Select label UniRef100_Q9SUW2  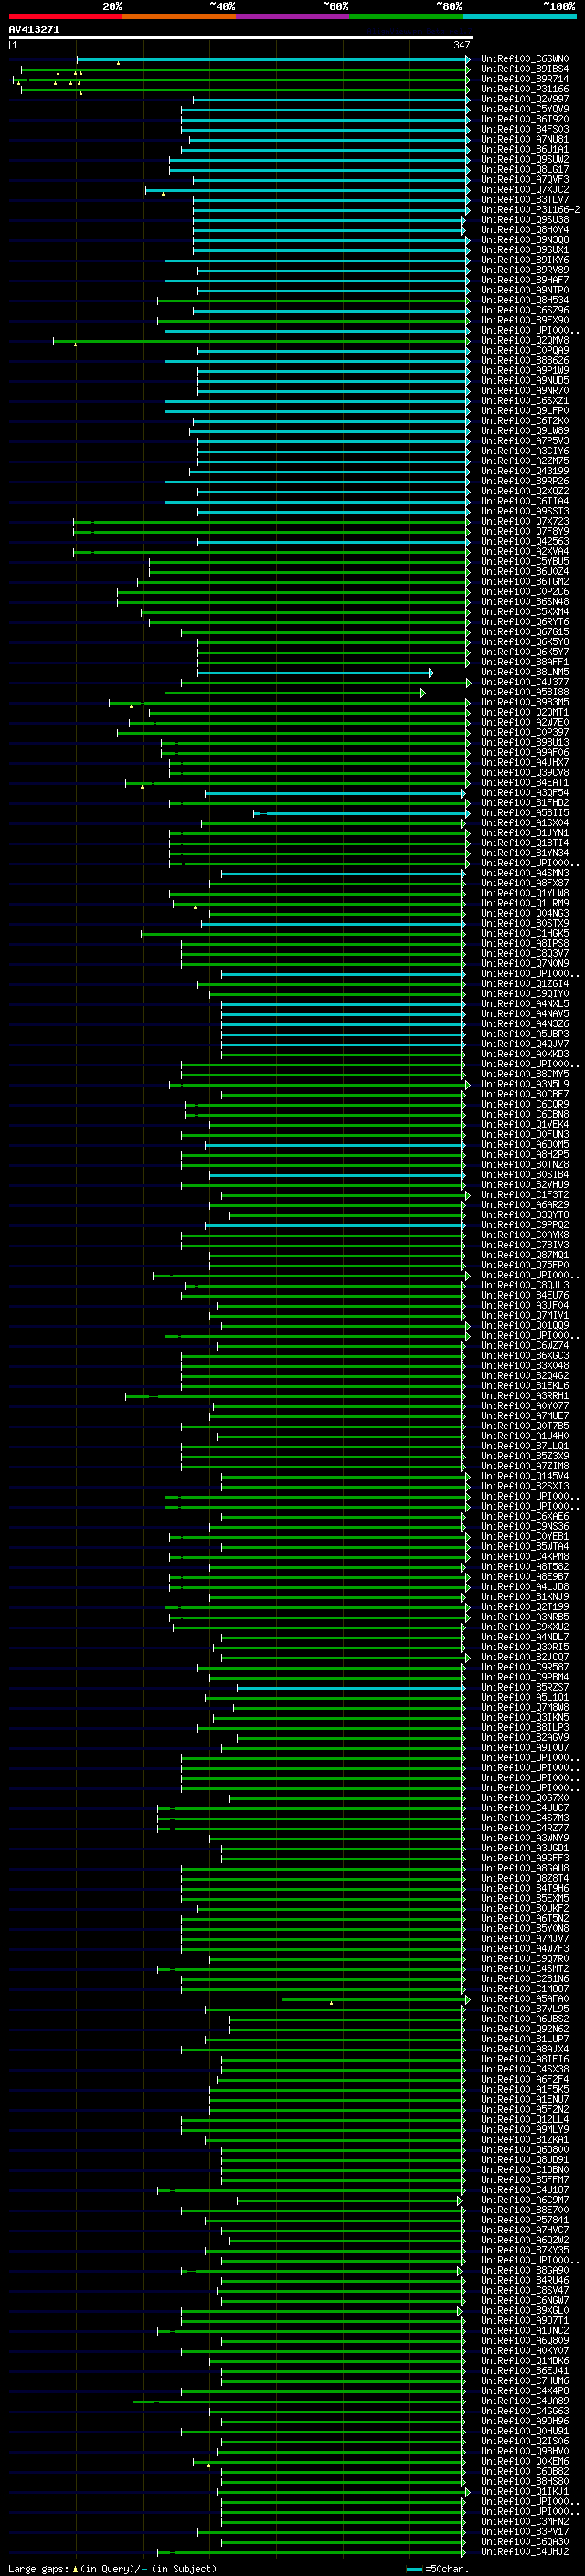(x=524, y=160)
